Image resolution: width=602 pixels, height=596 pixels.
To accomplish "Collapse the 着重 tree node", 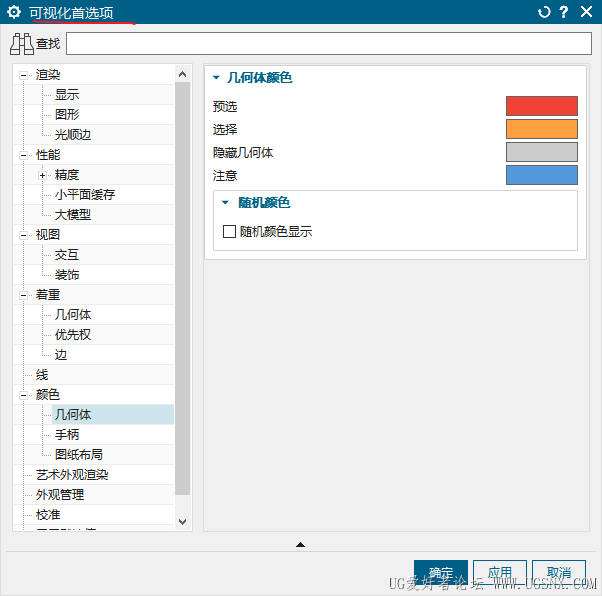I will pos(23,295).
